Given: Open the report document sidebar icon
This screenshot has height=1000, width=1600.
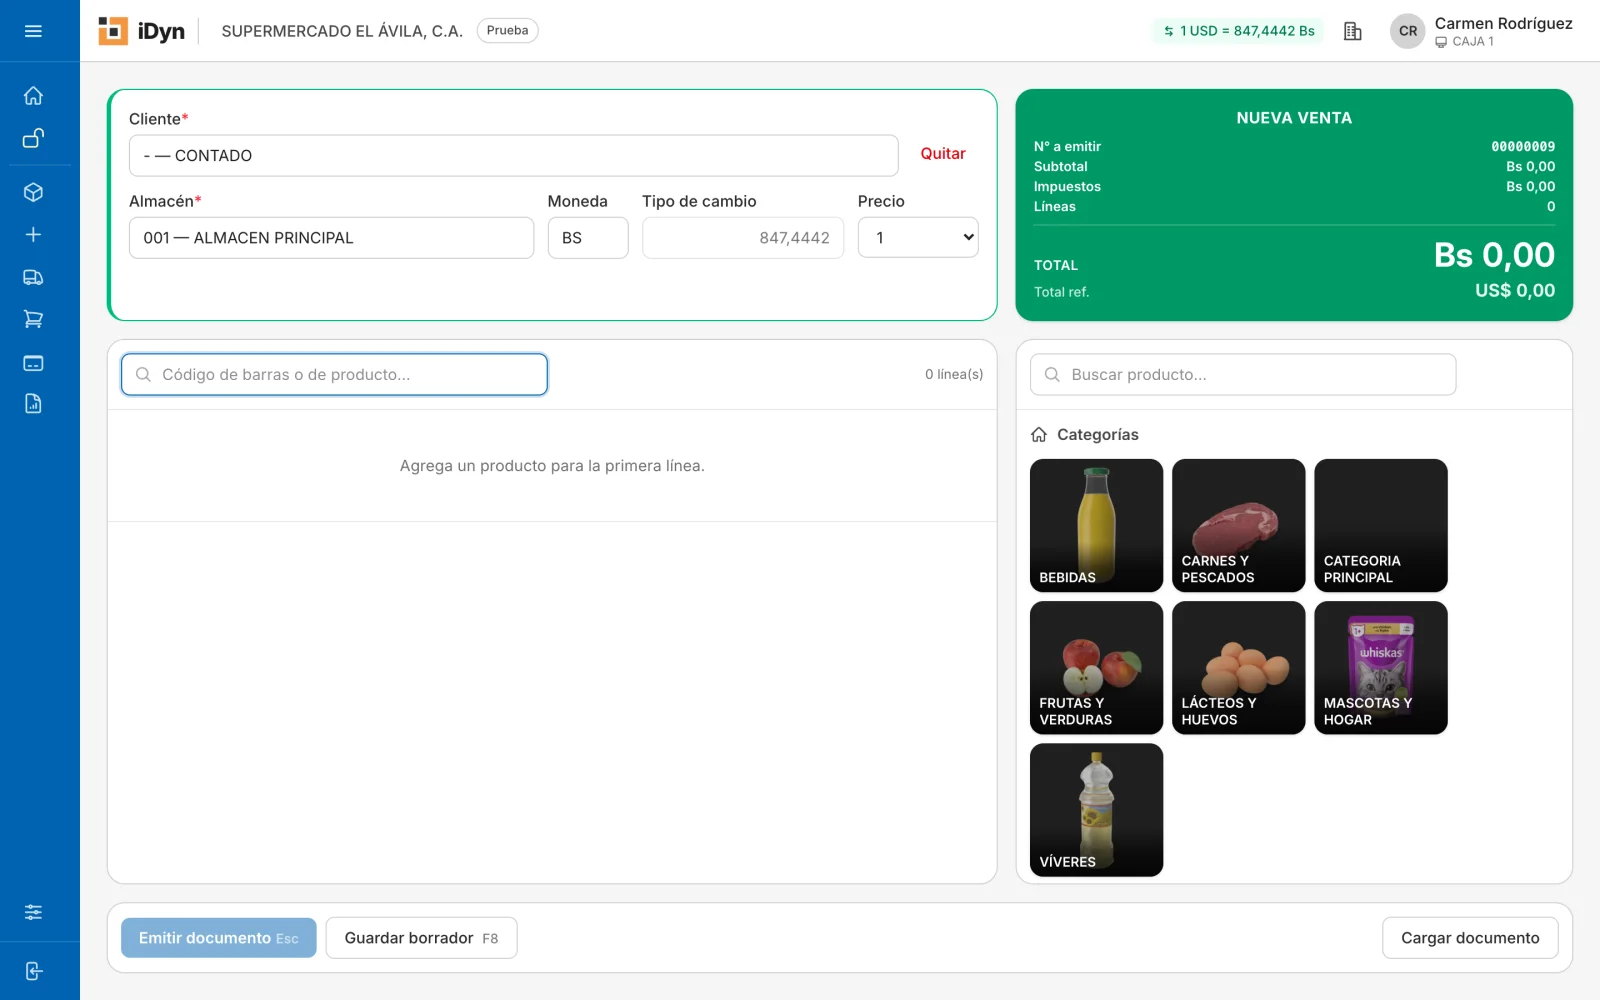Looking at the screenshot, I should coord(33,404).
